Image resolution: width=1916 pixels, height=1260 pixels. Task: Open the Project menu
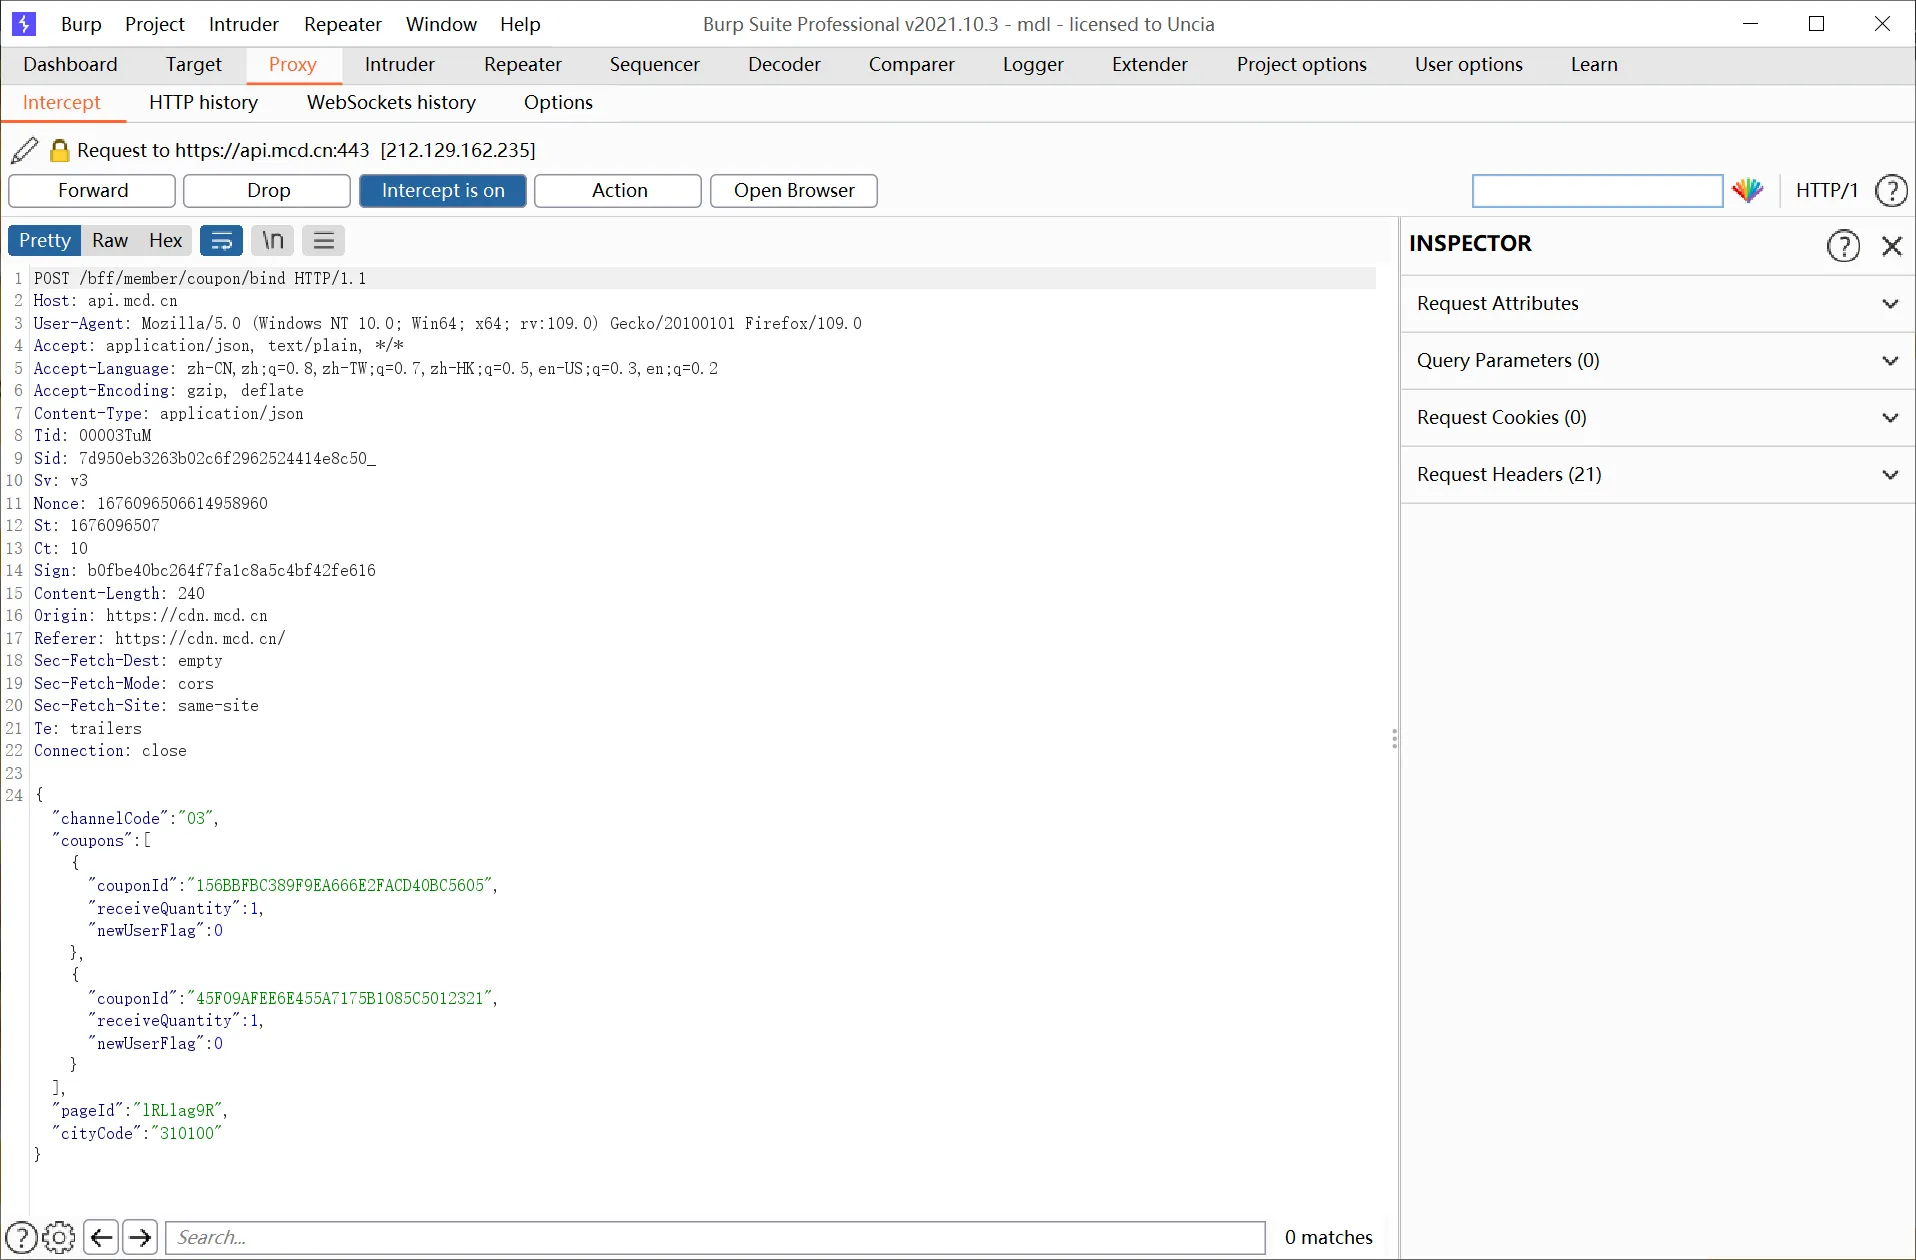(155, 24)
